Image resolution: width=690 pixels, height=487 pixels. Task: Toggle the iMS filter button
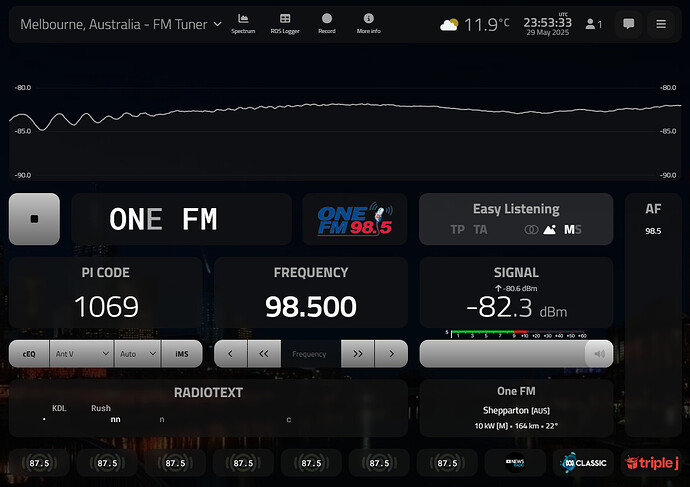[182, 354]
